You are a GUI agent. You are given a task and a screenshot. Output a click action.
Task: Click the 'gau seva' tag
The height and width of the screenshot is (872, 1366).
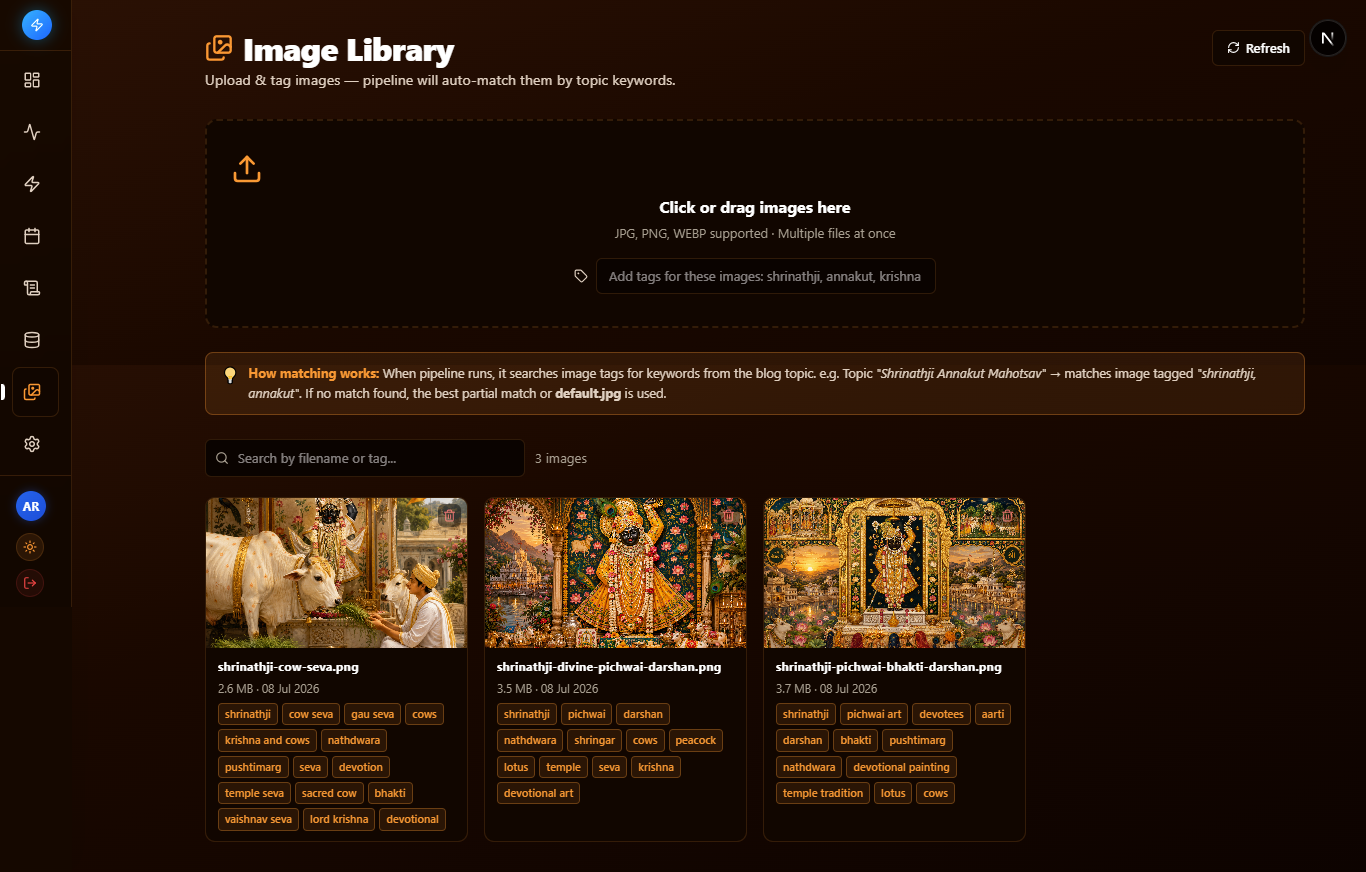[373, 714]
